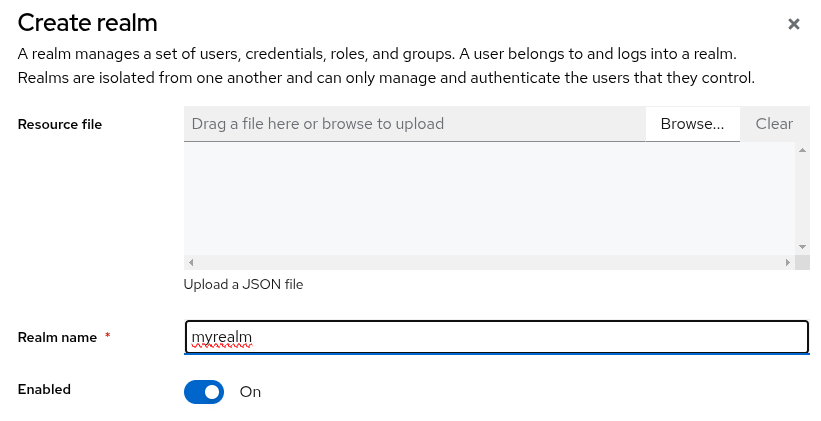Click the vertical scrollbar track of text area
Image resolution: width=821 pixels, height=421 pixels.
(x=802, y=198)
